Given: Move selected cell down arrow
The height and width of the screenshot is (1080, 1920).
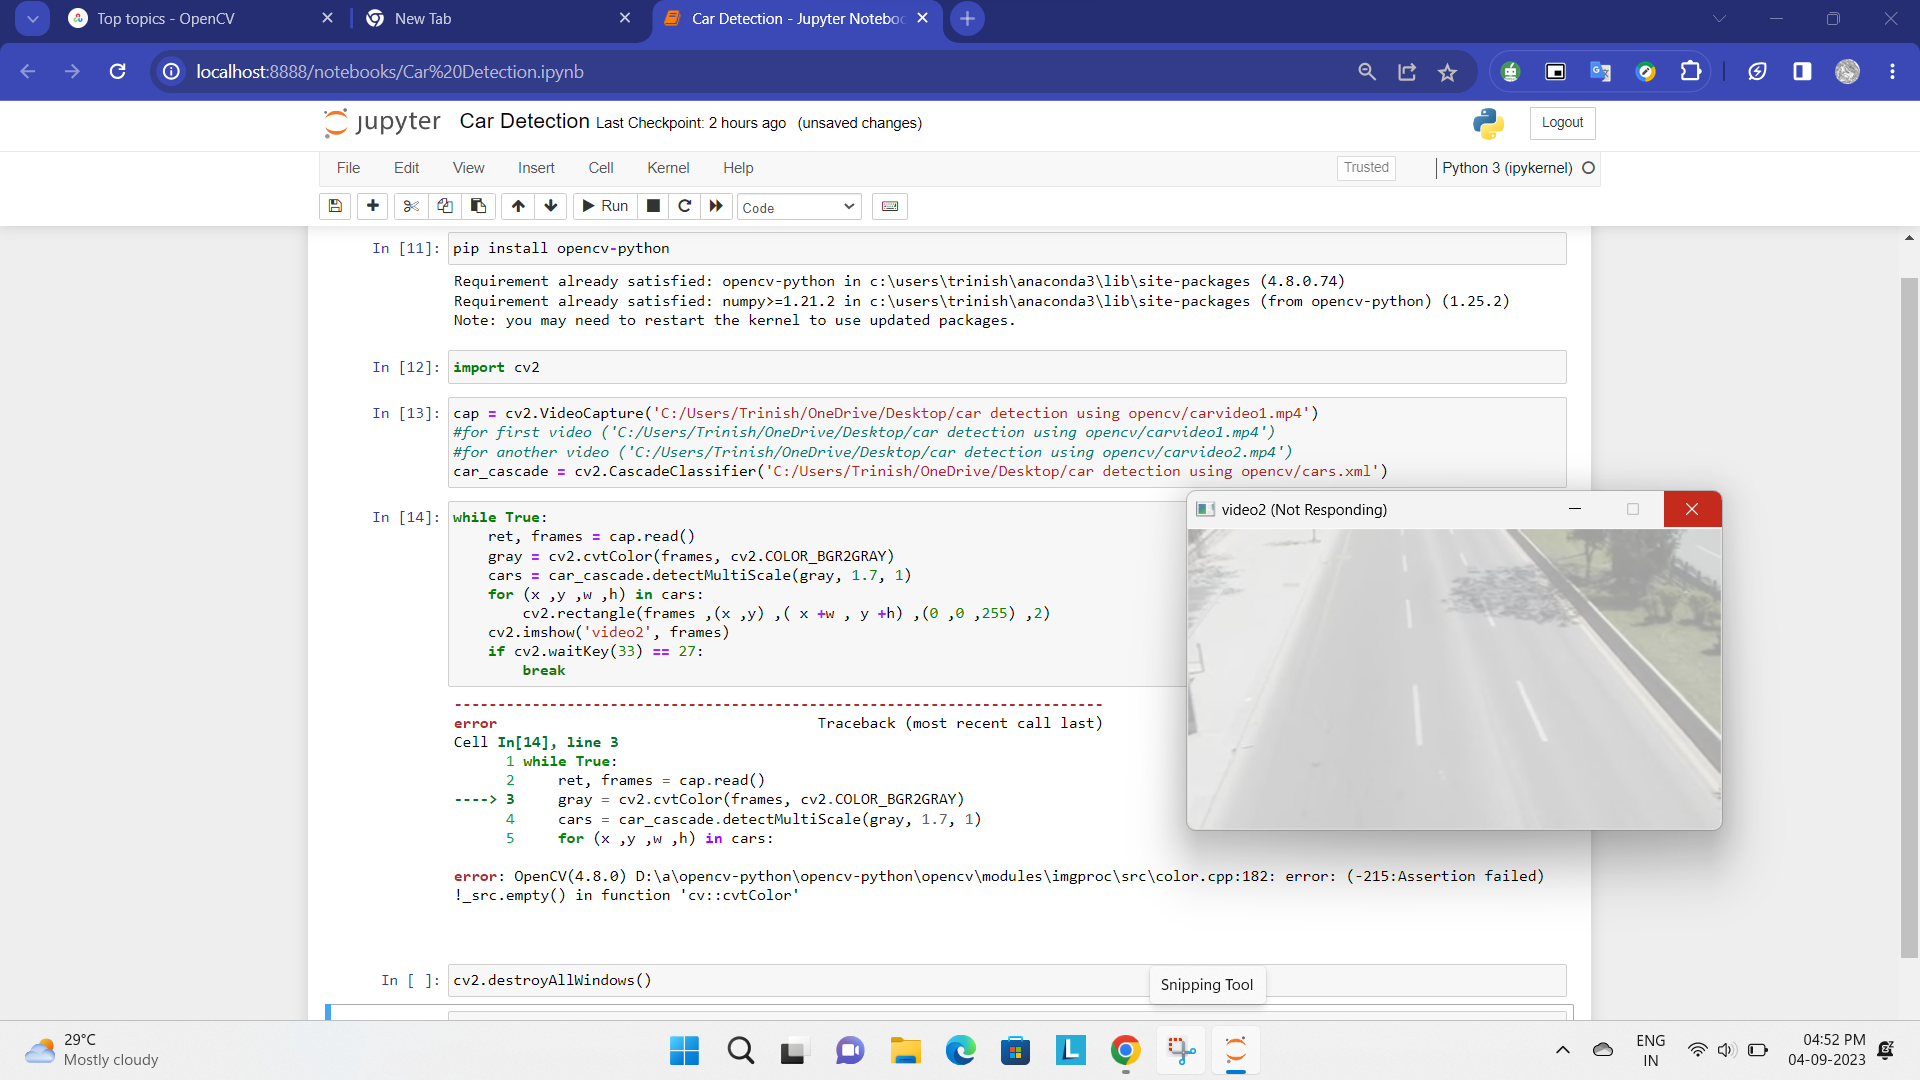Looking at the screenshot, I should point(551,206).
